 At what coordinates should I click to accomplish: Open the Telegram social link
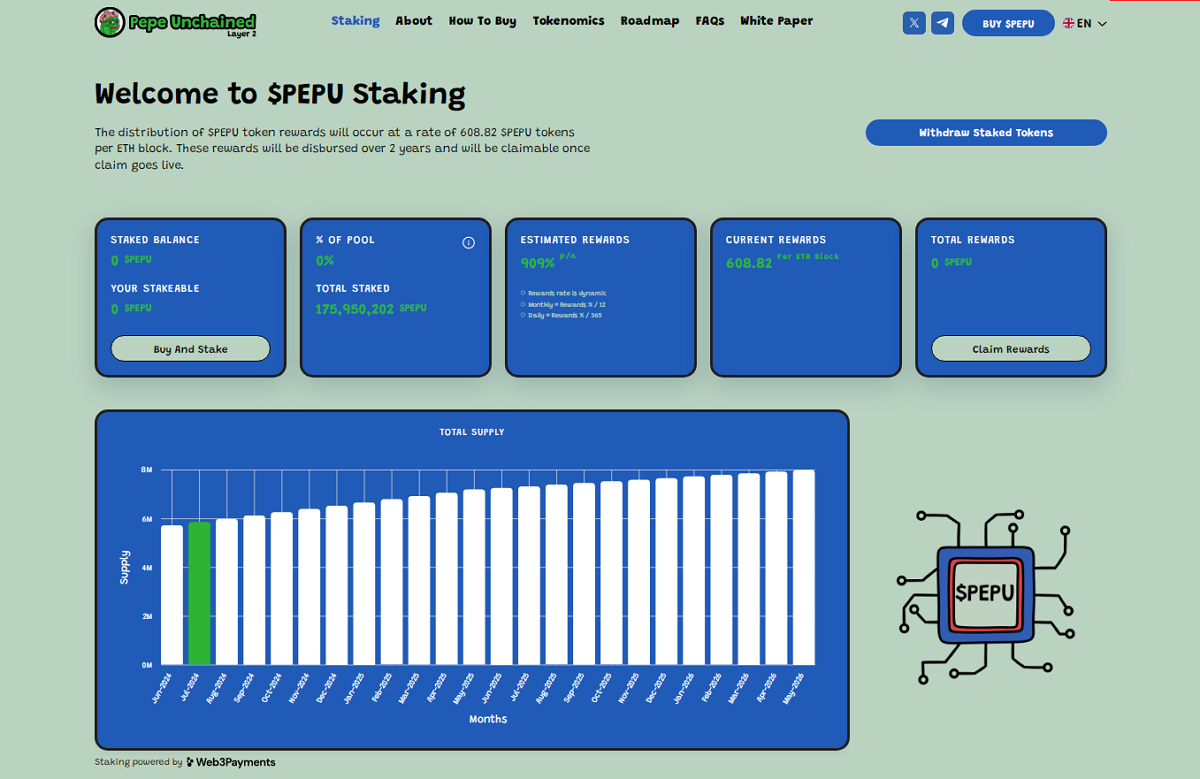tap(942, 23)
